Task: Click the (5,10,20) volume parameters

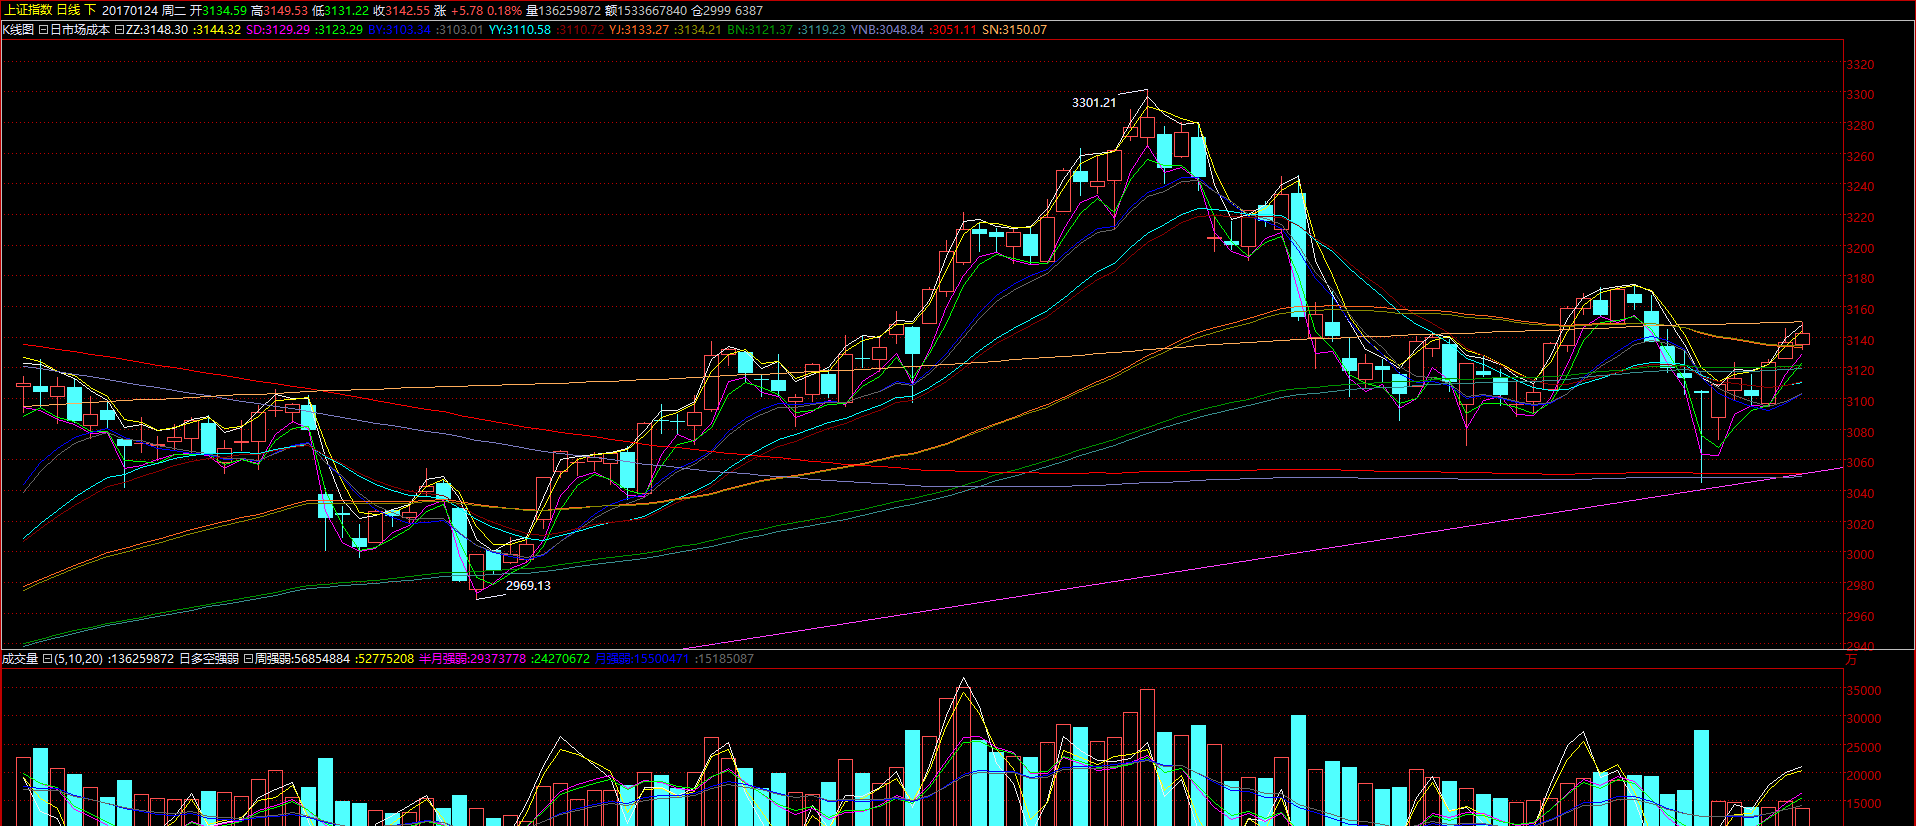Action: [x=78, y=659]
